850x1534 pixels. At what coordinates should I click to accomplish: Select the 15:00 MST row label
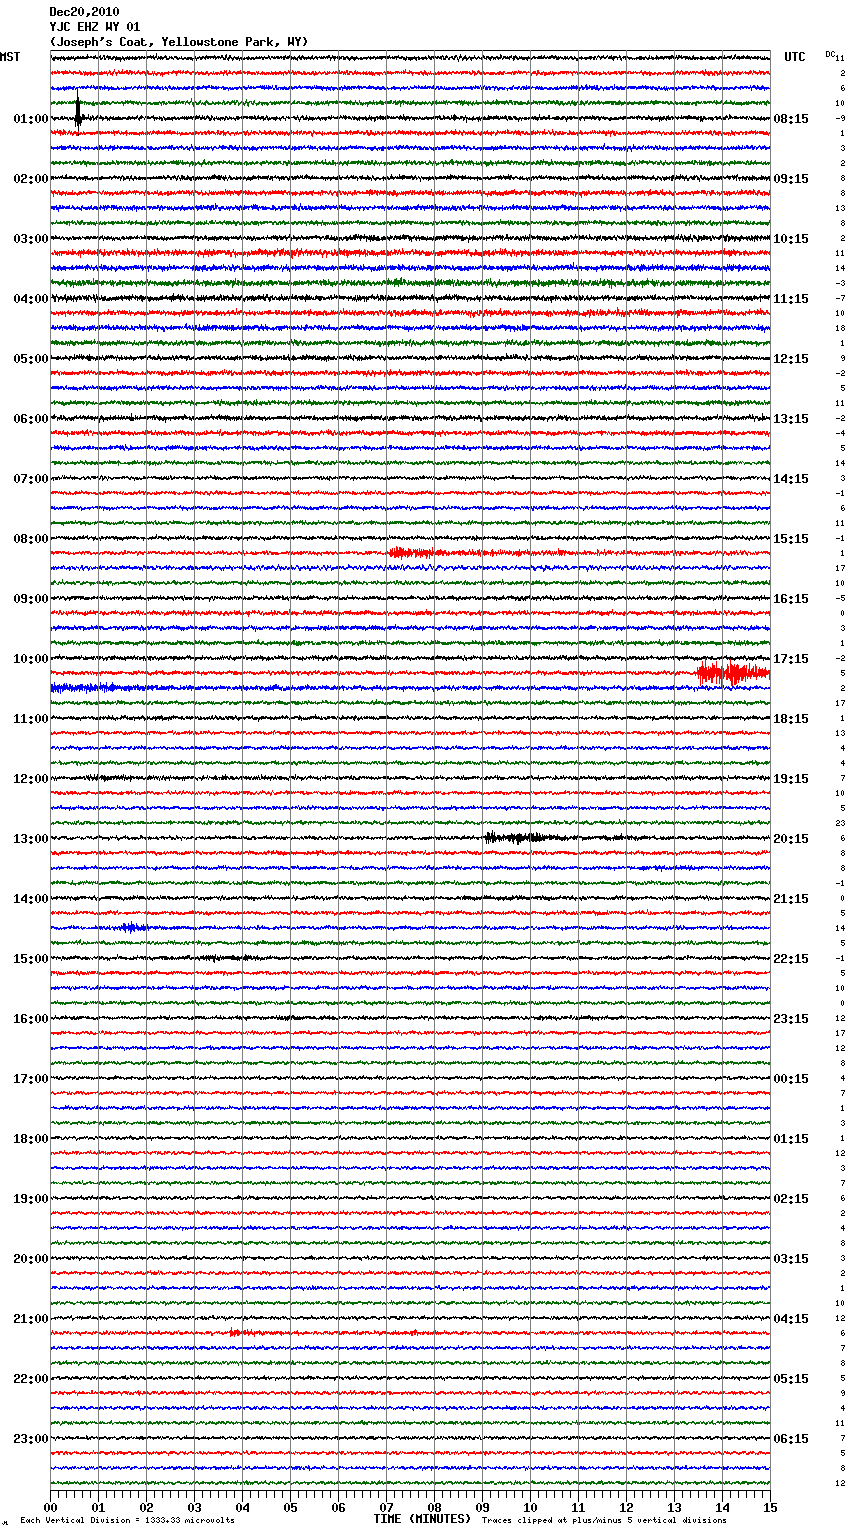pos(30,959)
